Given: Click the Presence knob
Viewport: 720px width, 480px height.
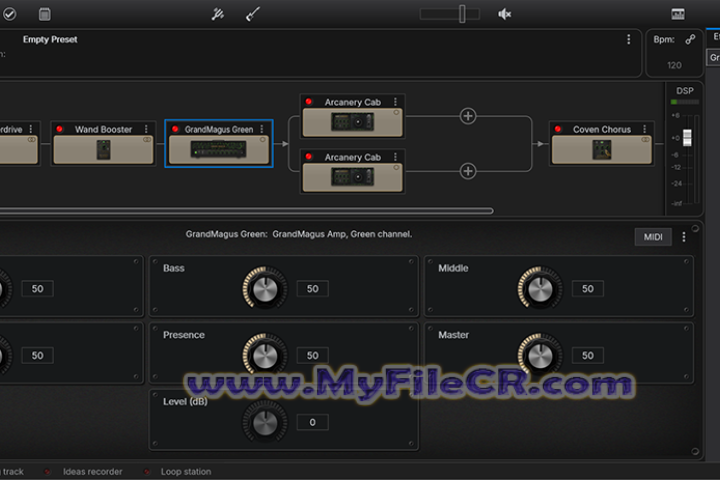Looking at the screenshot, I should coord(265,355).
